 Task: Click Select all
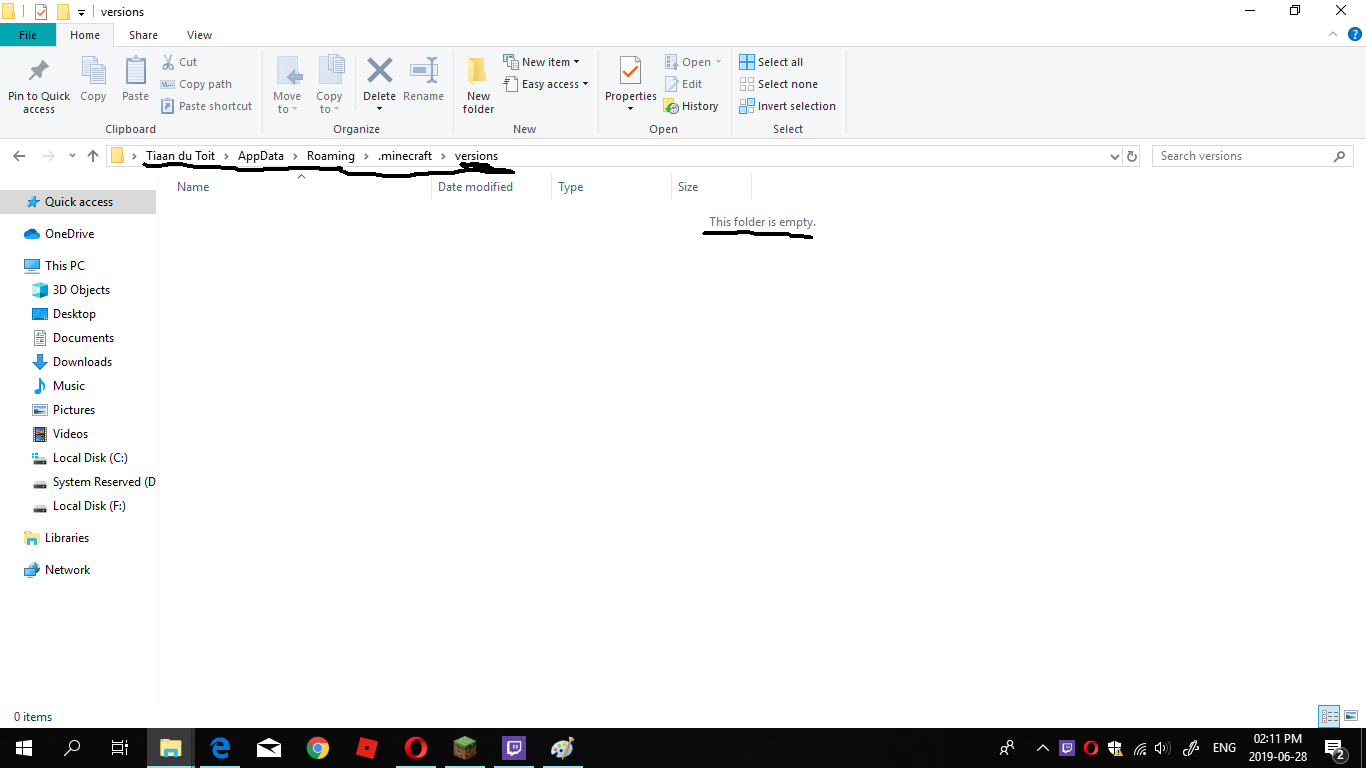(771, 62)
